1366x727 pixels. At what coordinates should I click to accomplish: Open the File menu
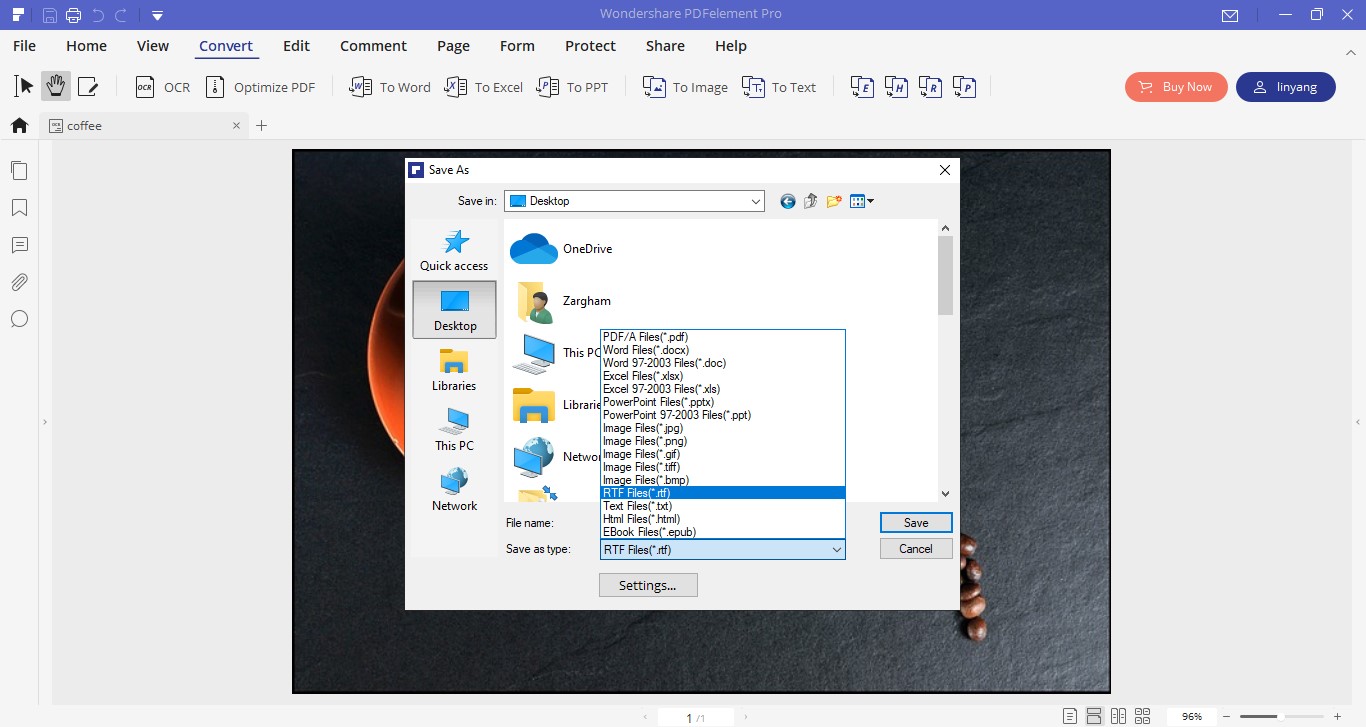click(x=24, y=46)
